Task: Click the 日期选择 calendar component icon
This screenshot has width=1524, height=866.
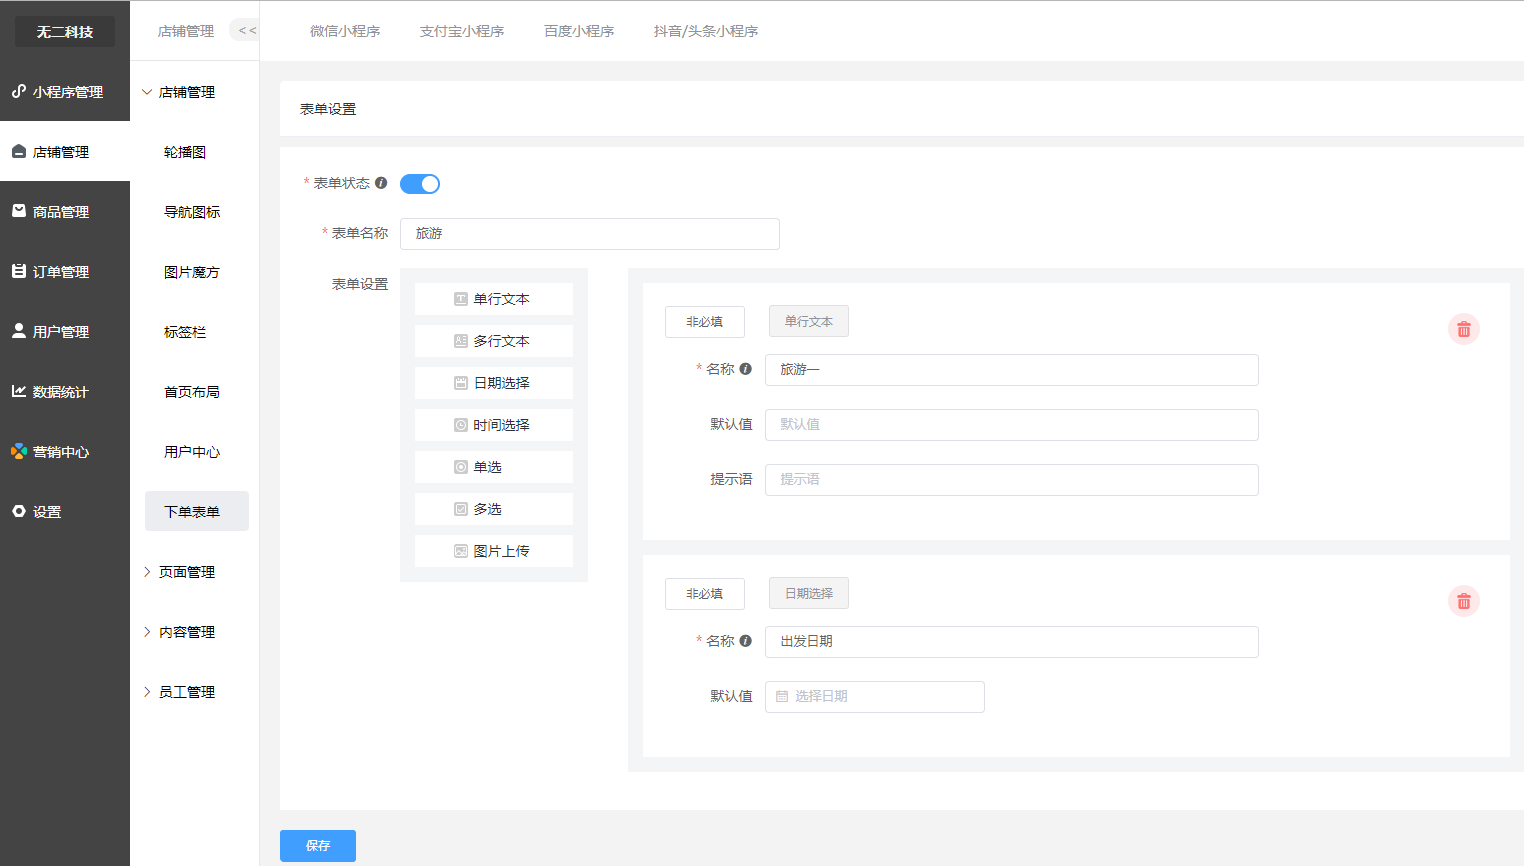Action: click(461, 383)
